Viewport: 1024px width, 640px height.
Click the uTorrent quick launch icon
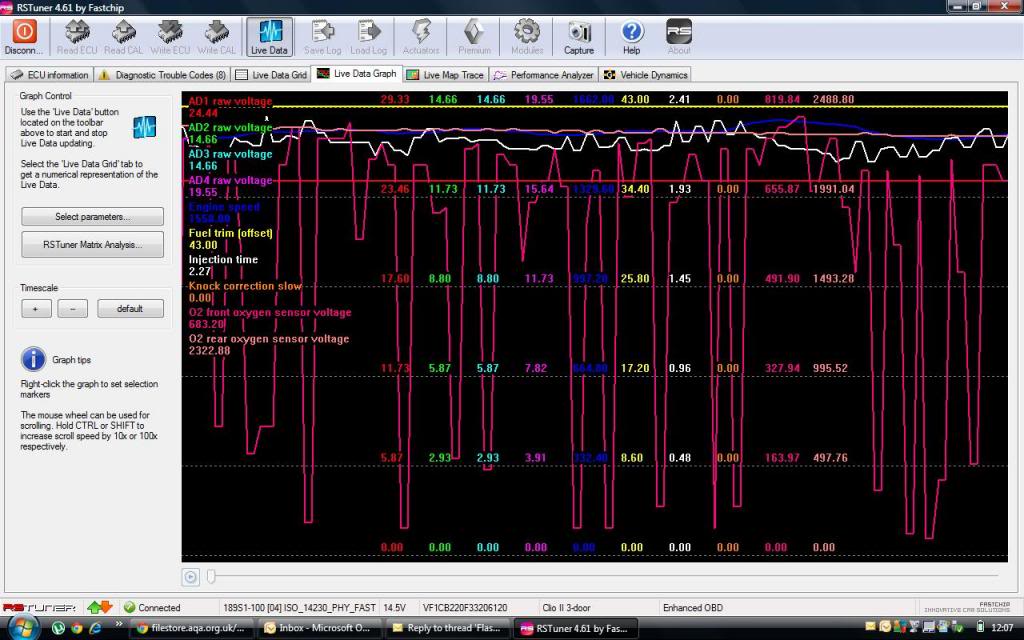(58, 628)
